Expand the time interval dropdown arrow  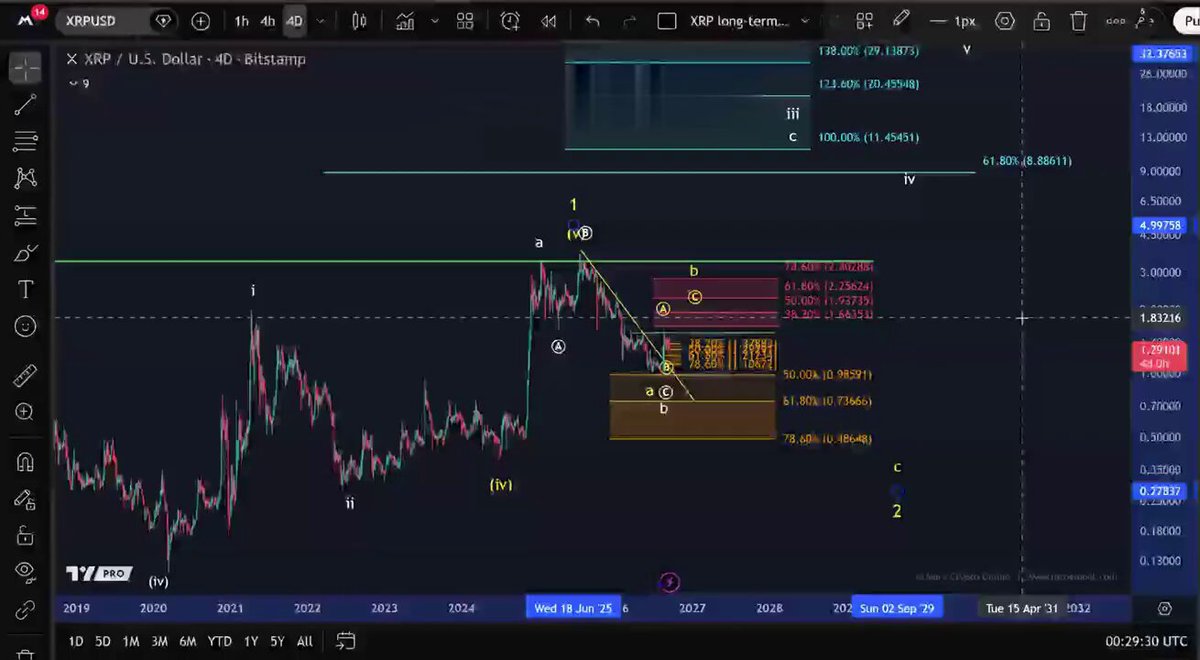coord(320,21)
